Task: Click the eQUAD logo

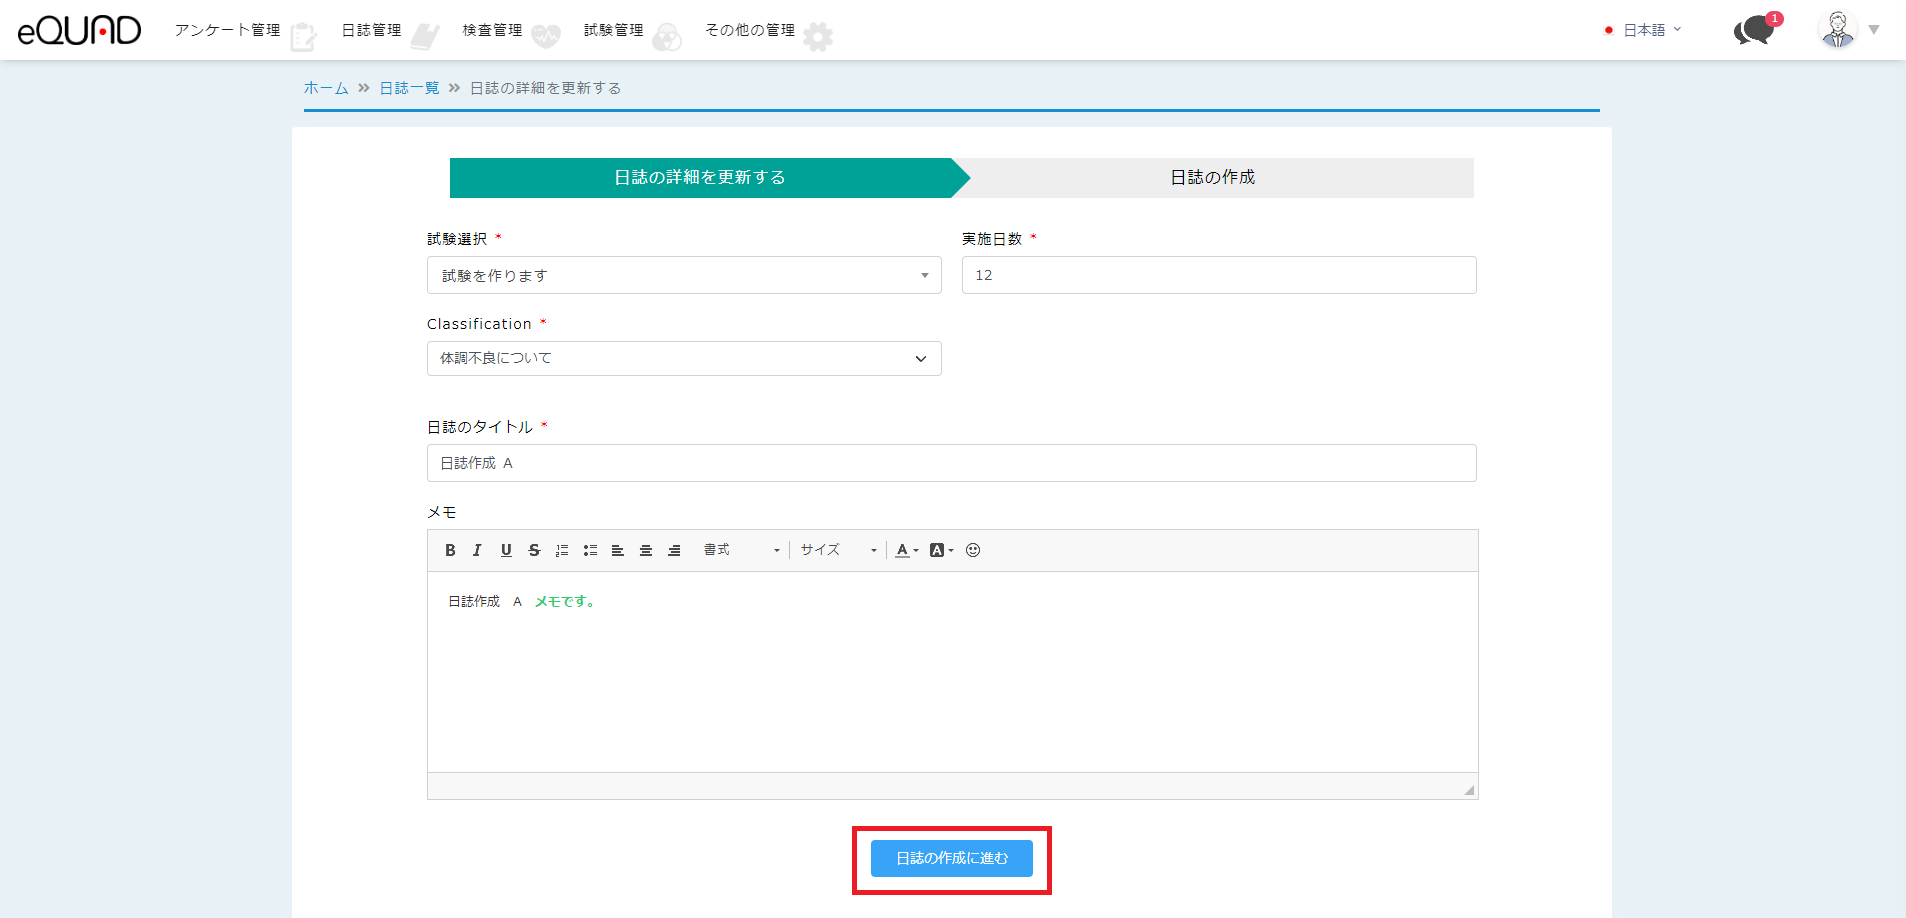Action: (80, 31)
